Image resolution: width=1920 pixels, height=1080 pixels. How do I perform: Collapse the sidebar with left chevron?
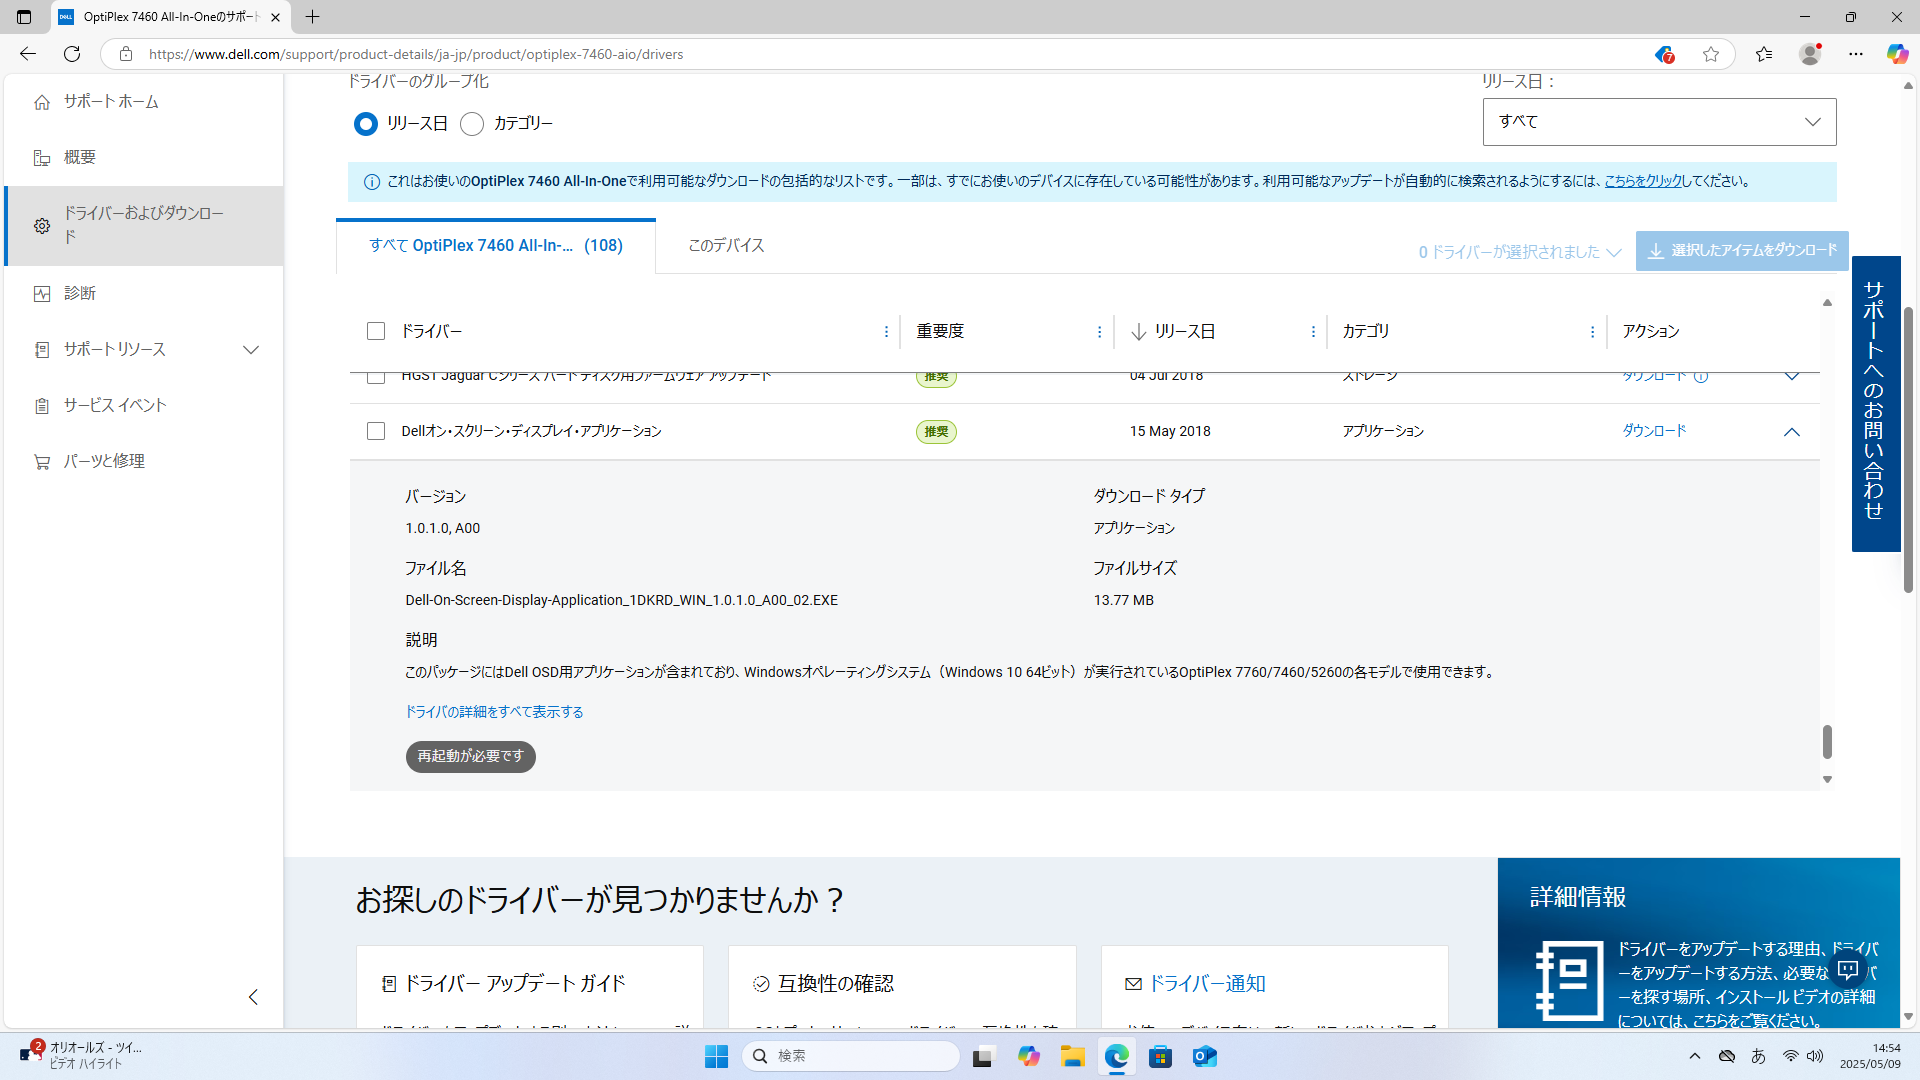coord(253,997)
